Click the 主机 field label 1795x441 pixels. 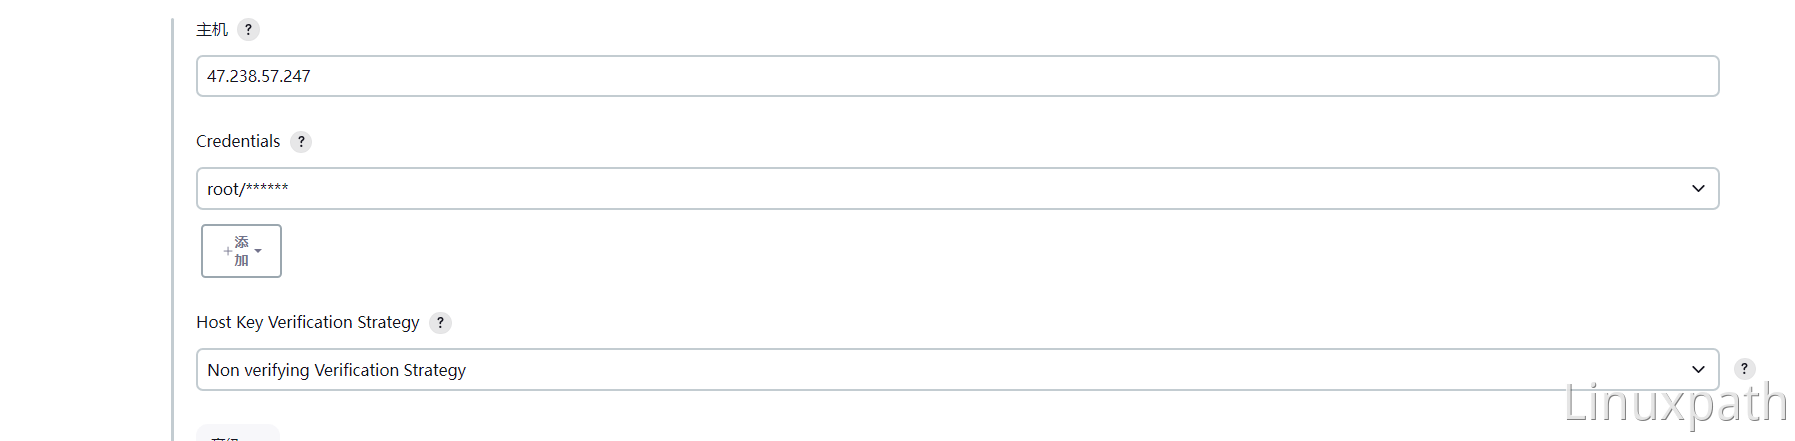(212, 30)
